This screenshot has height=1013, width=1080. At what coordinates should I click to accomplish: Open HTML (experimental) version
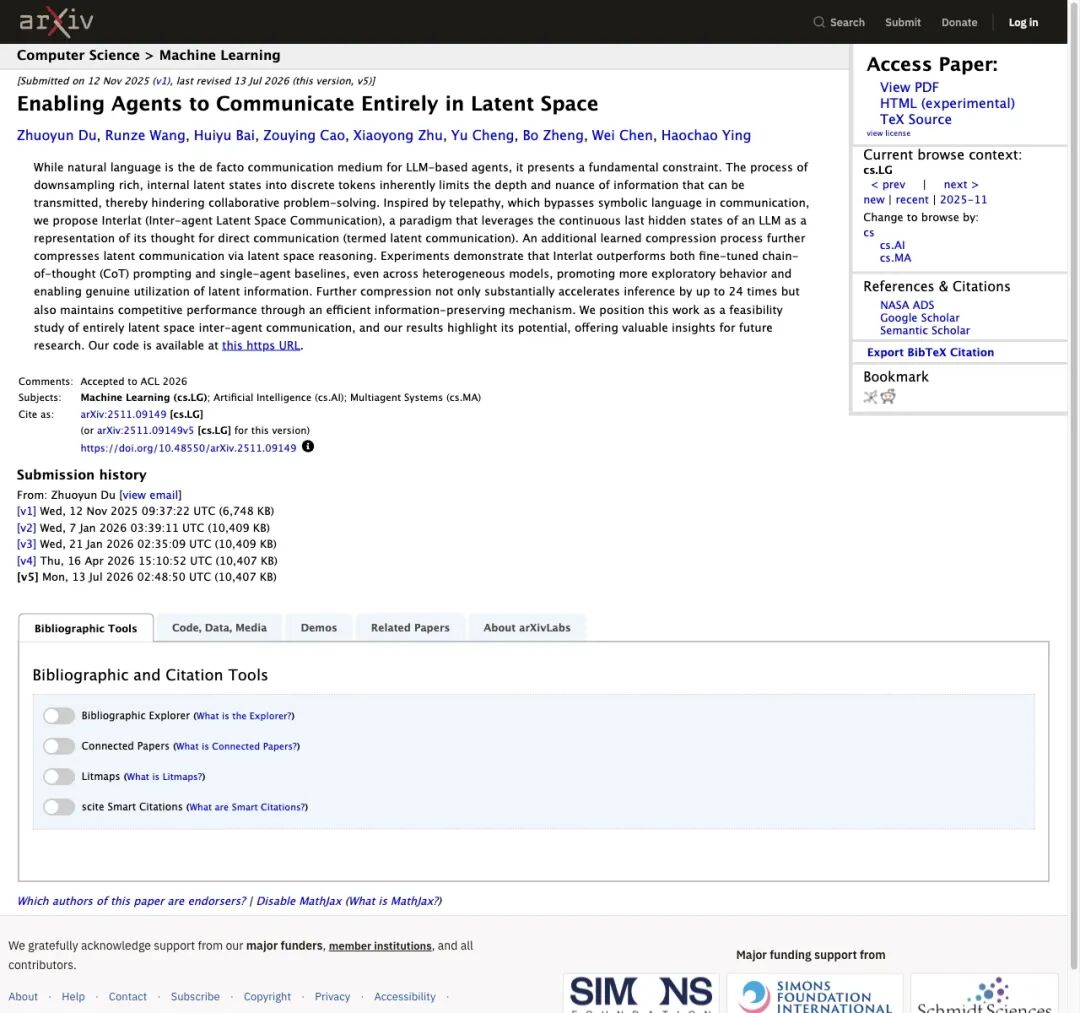(x=947, y=103)
